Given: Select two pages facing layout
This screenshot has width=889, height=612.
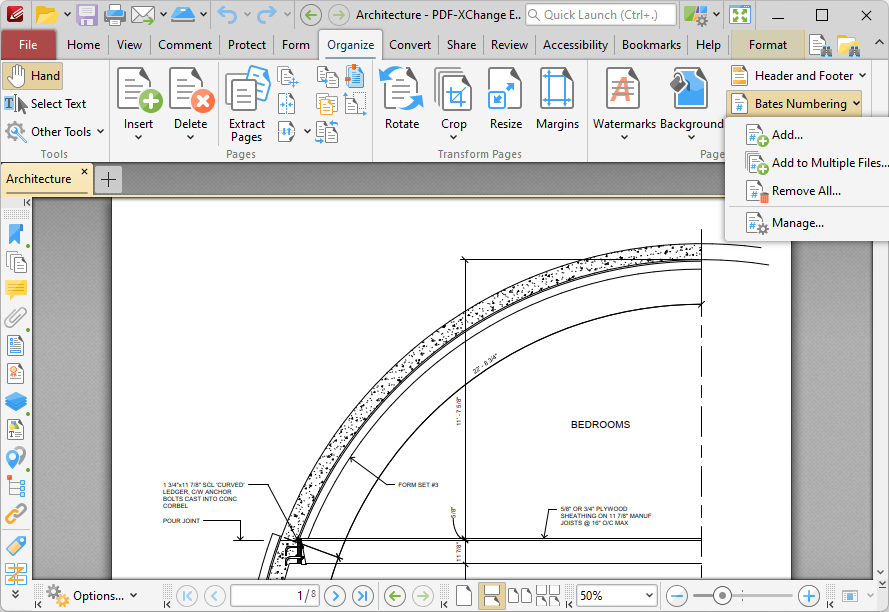Looking at the screenshot, I should tap(520, 596).
